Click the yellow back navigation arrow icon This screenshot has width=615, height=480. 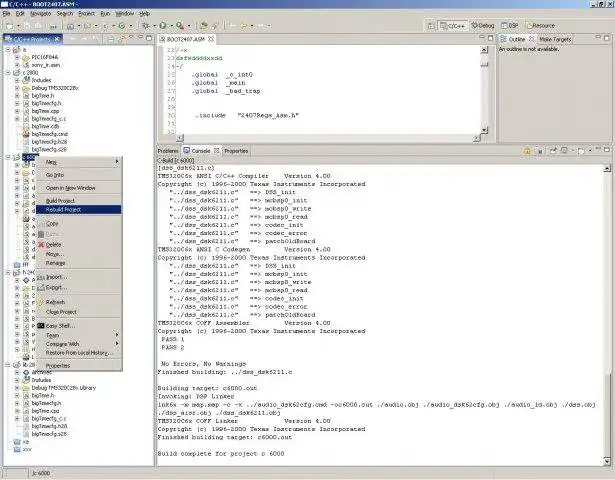pos(243,26)
